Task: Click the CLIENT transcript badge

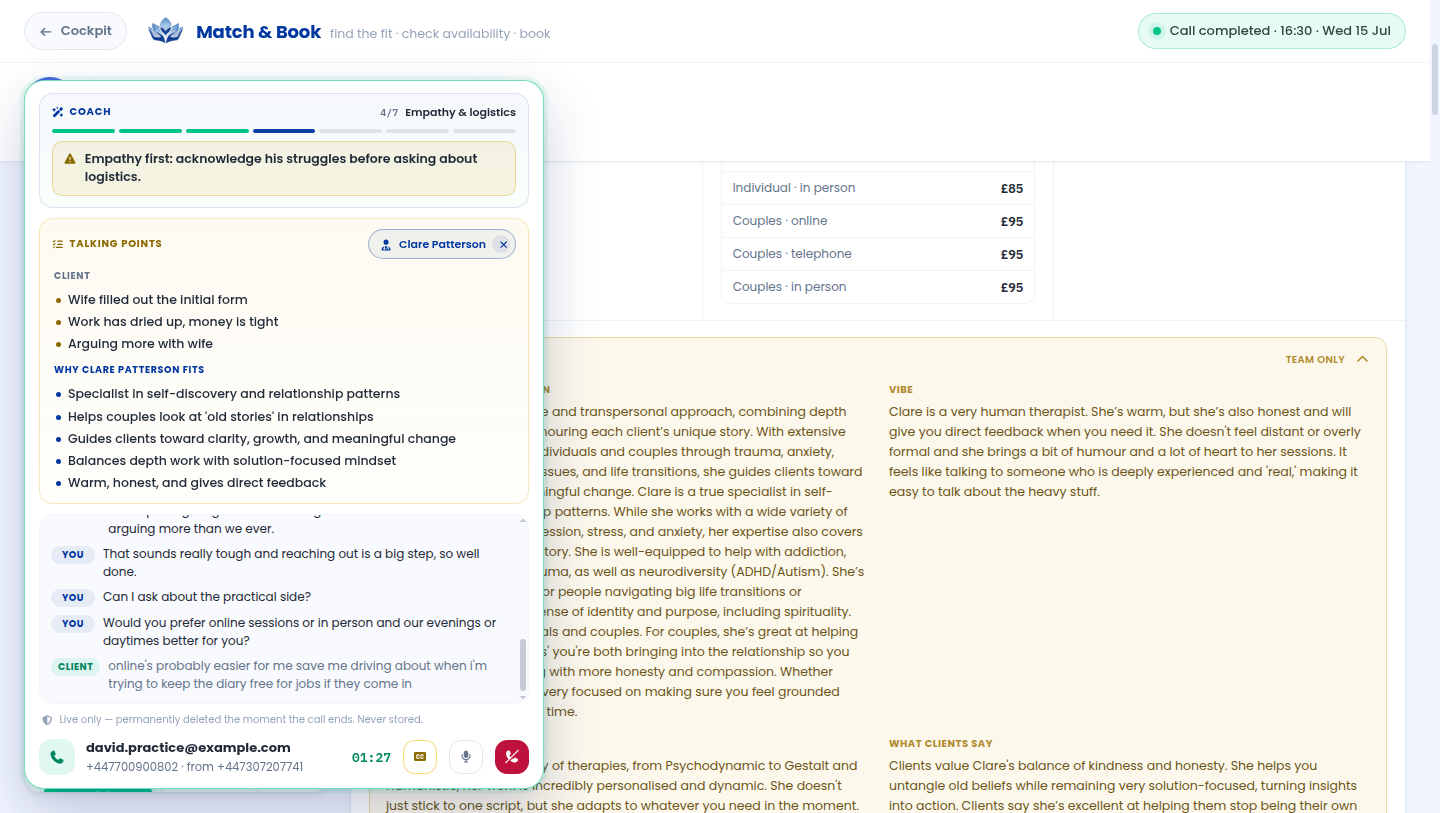Action: (75, 667)
